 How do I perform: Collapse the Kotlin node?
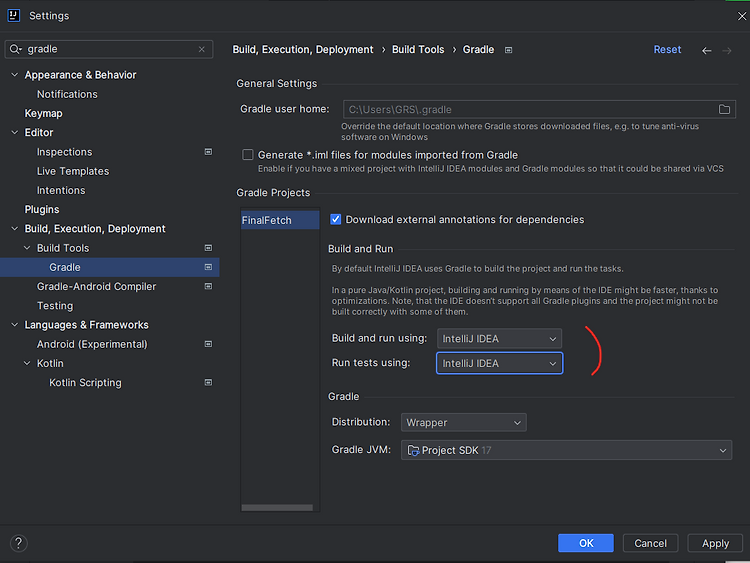coord(27,363)
